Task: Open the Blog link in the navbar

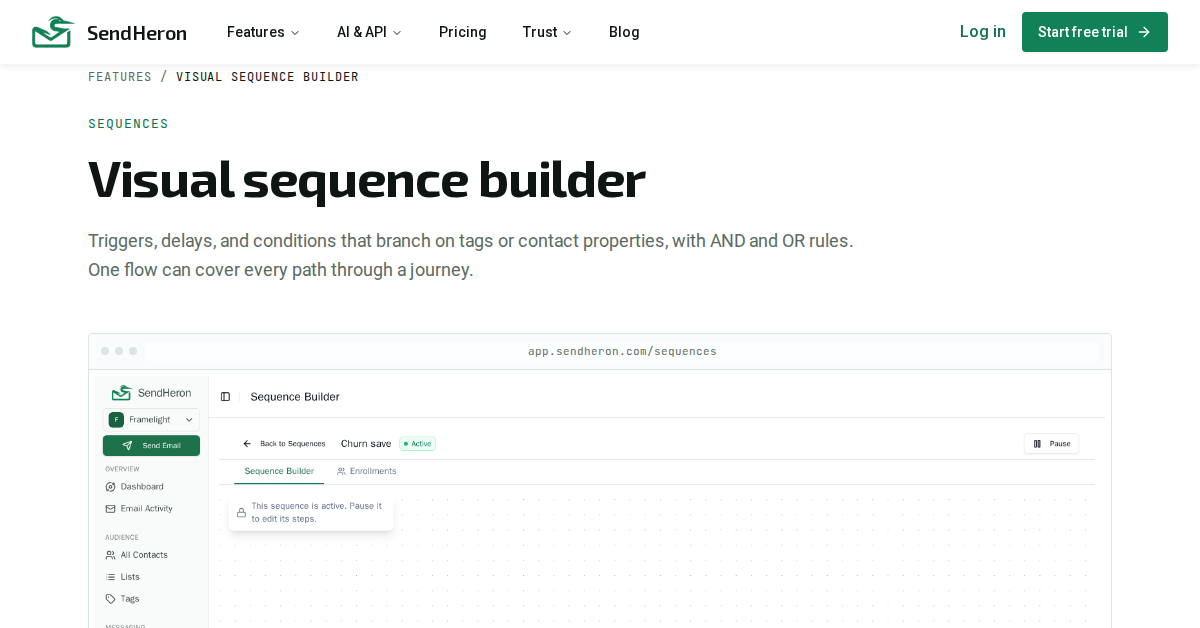Action: pos(624,32)
